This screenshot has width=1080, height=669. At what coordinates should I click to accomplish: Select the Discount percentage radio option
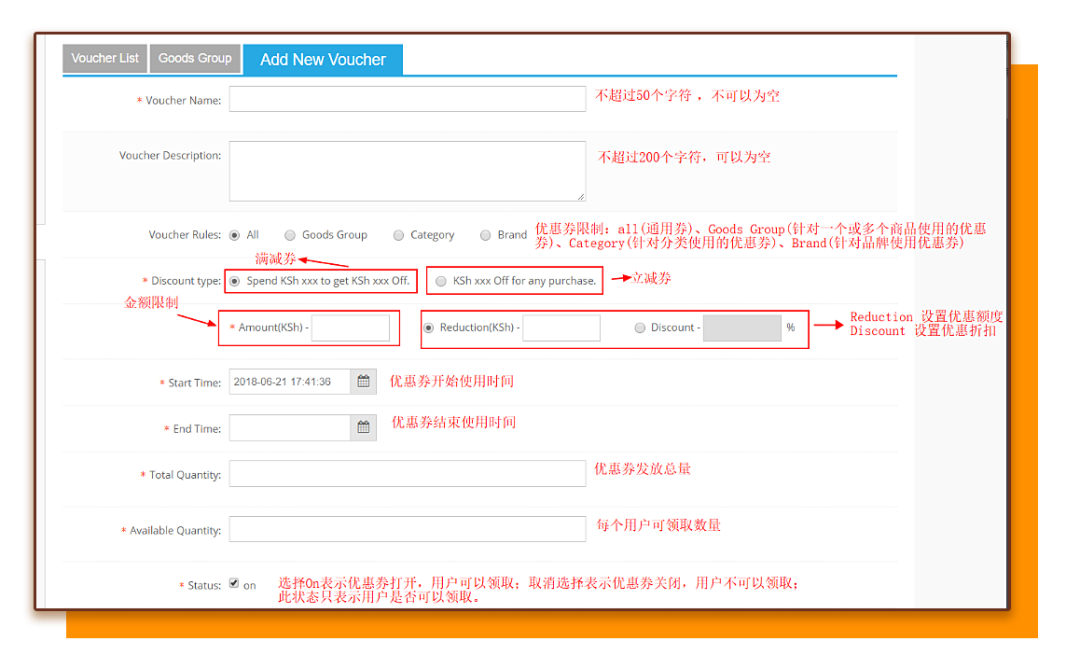[640, 328]
